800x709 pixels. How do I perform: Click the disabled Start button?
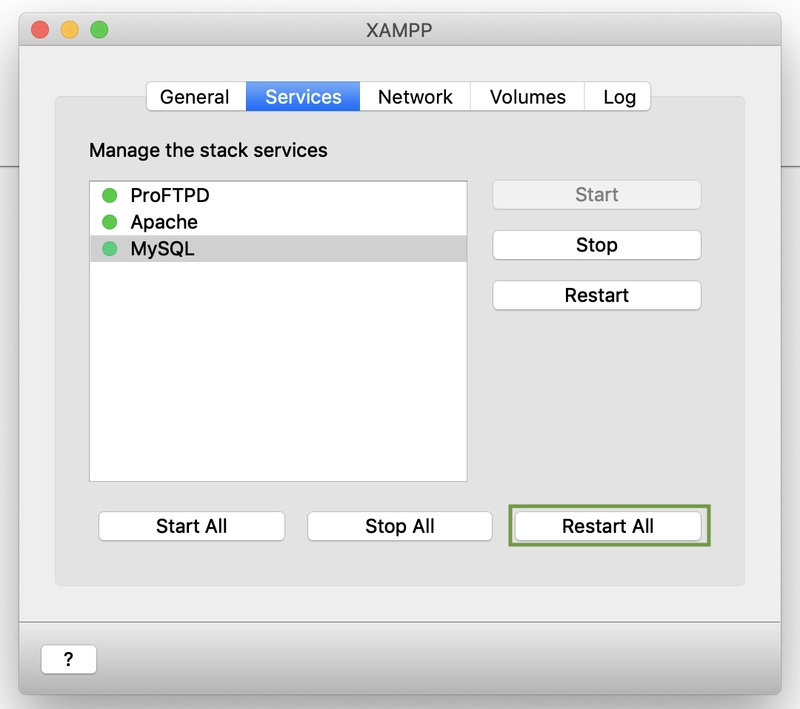point(596,194)
